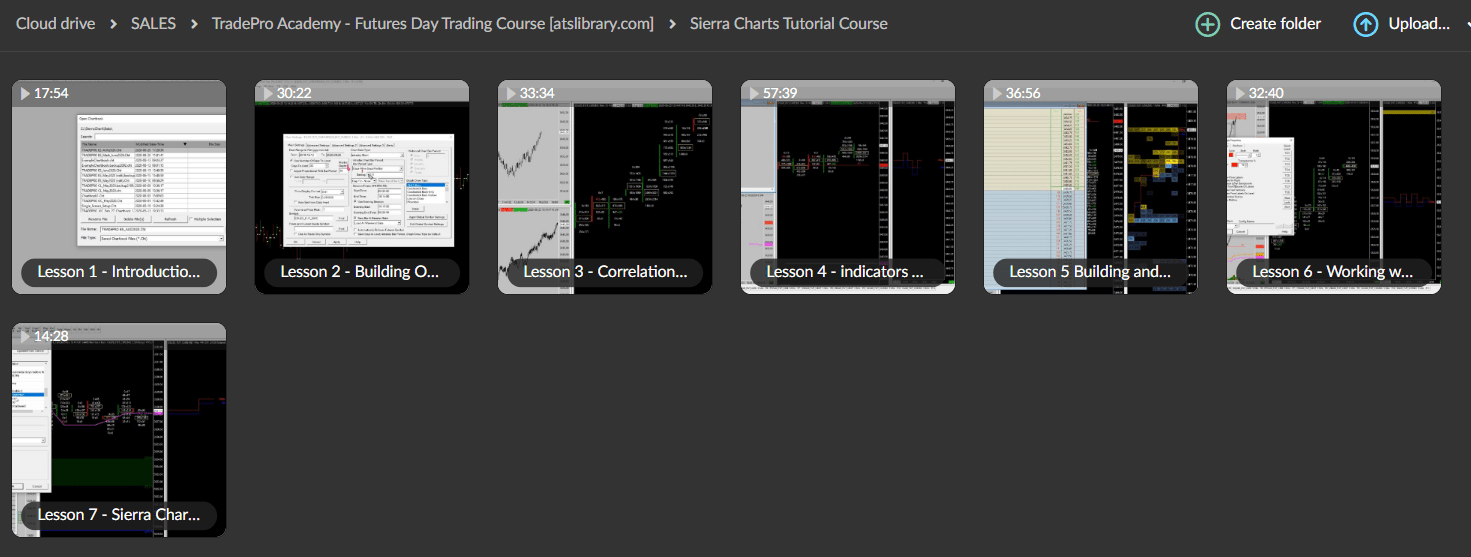Viewport: 1471px width, 557px height.
Task: Go to SALES folder breadcrumb
Action: click(x=153, y=23)
